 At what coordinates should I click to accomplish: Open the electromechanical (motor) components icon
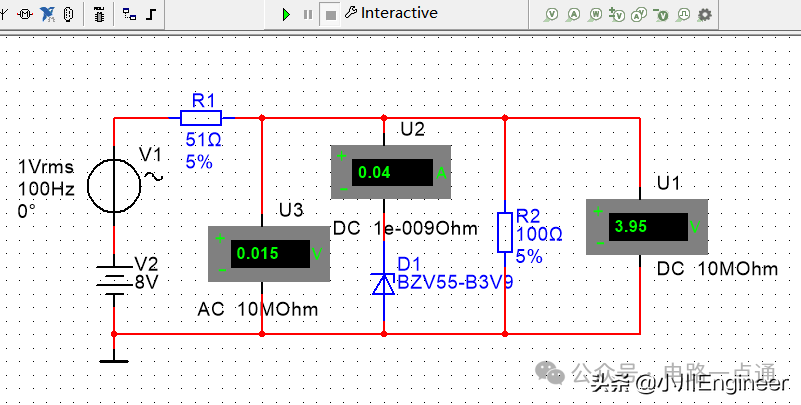point(25,14)
